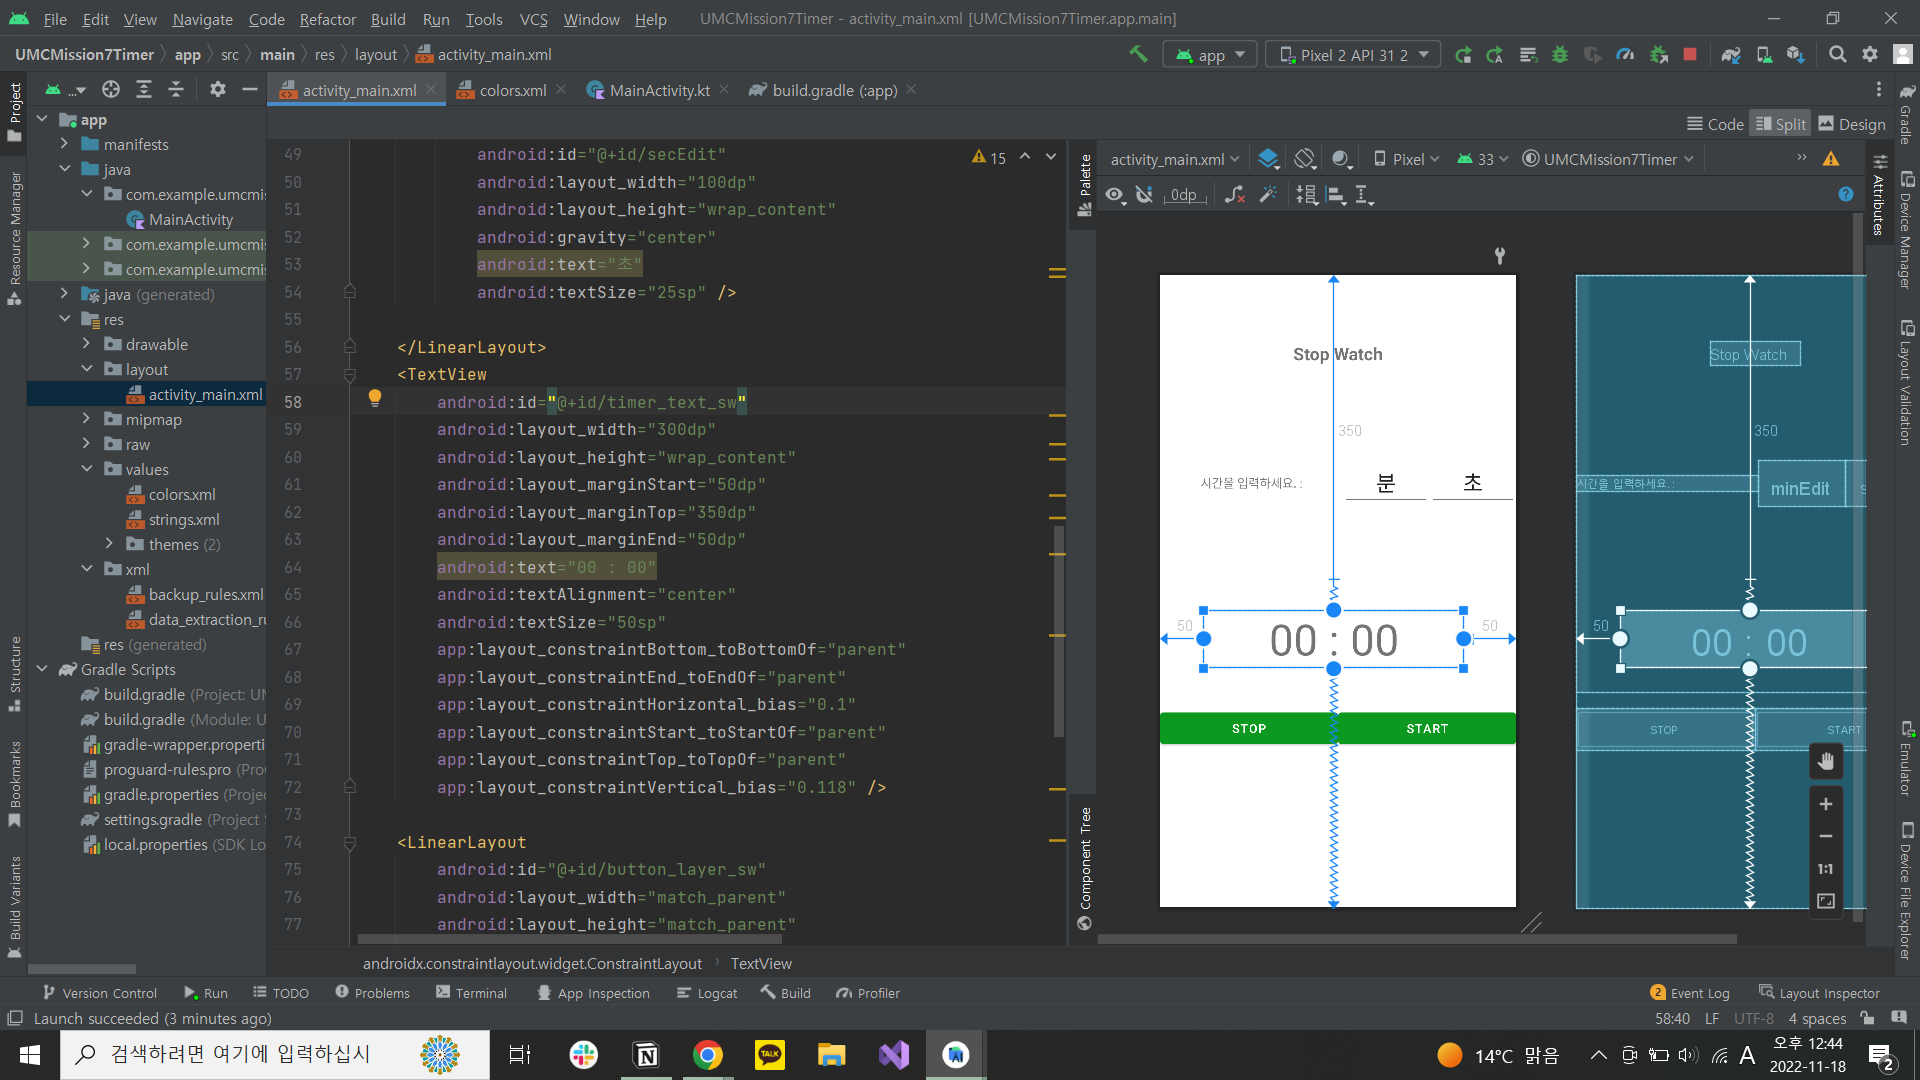
Task: Click the green Debug app bug icon
Action: (x=1560, y=55)
